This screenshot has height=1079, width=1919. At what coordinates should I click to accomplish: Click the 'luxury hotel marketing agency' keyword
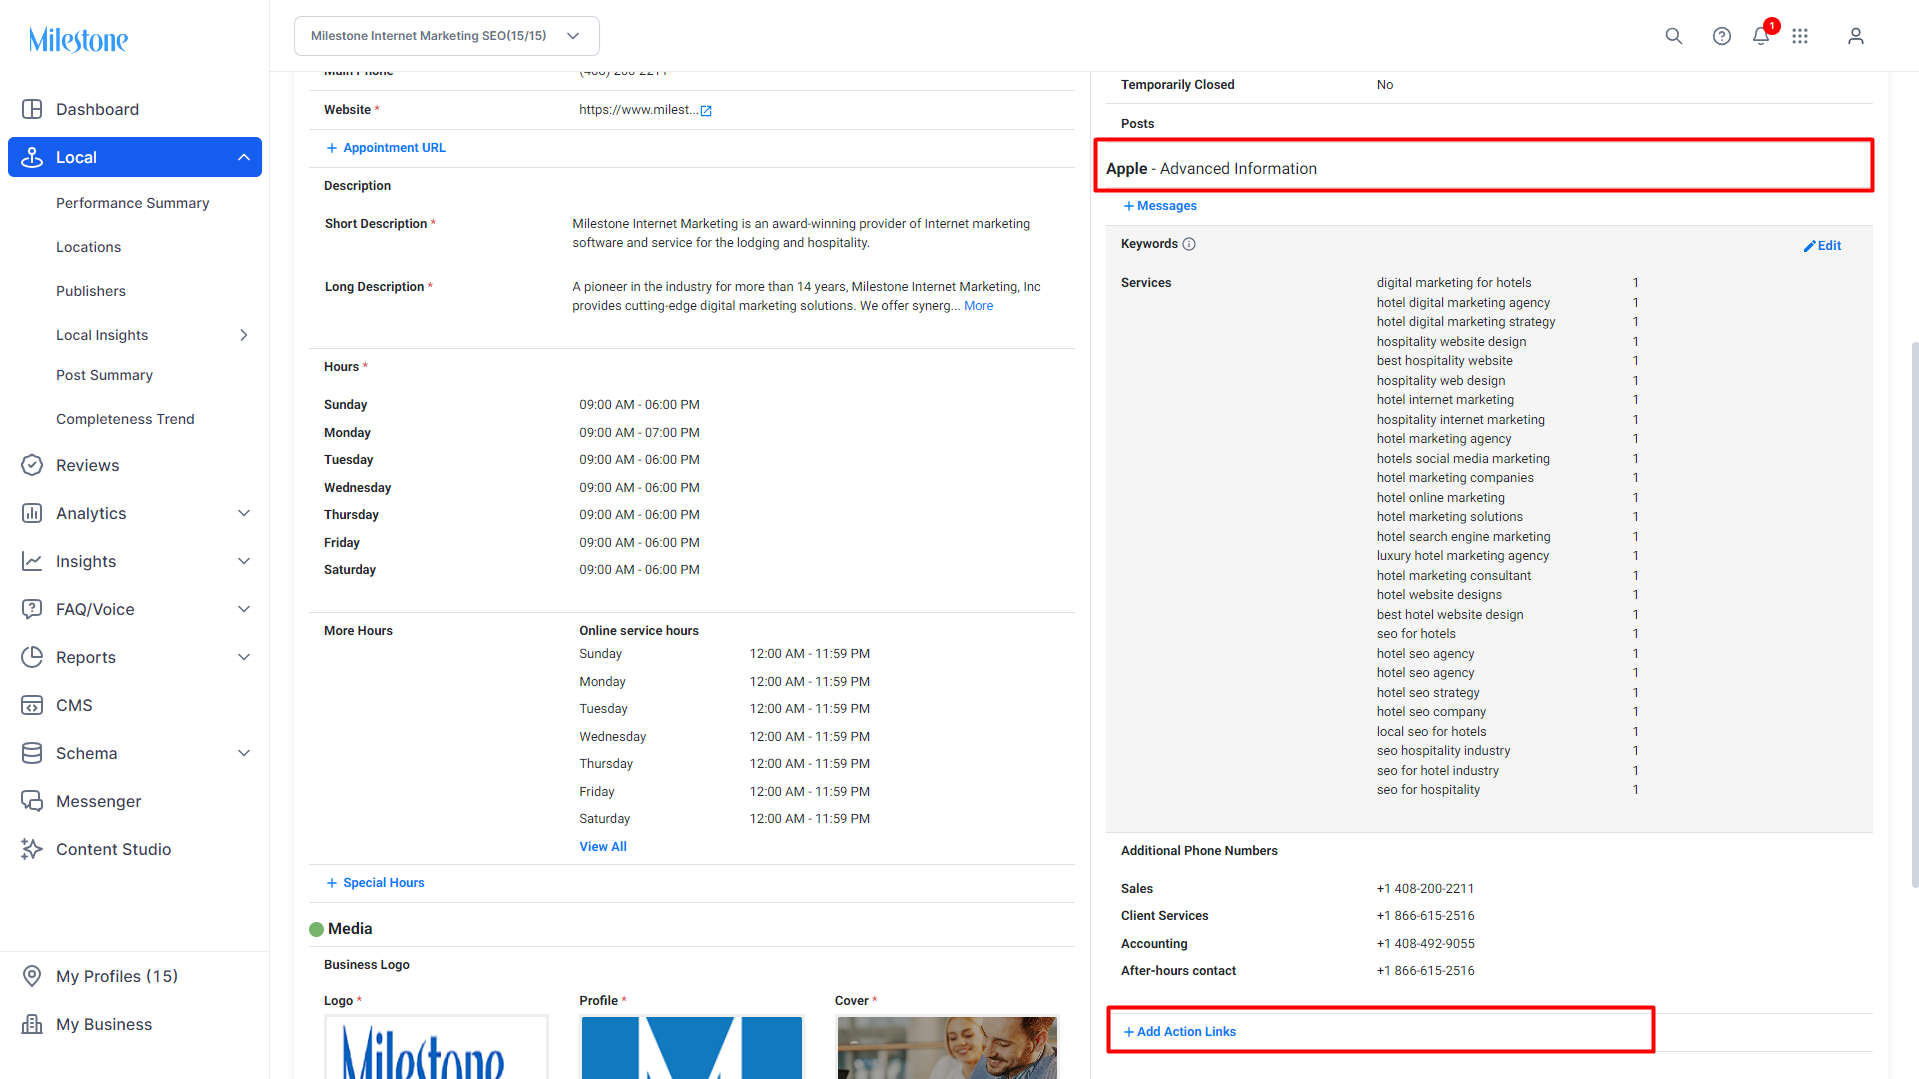[1462, 556]
